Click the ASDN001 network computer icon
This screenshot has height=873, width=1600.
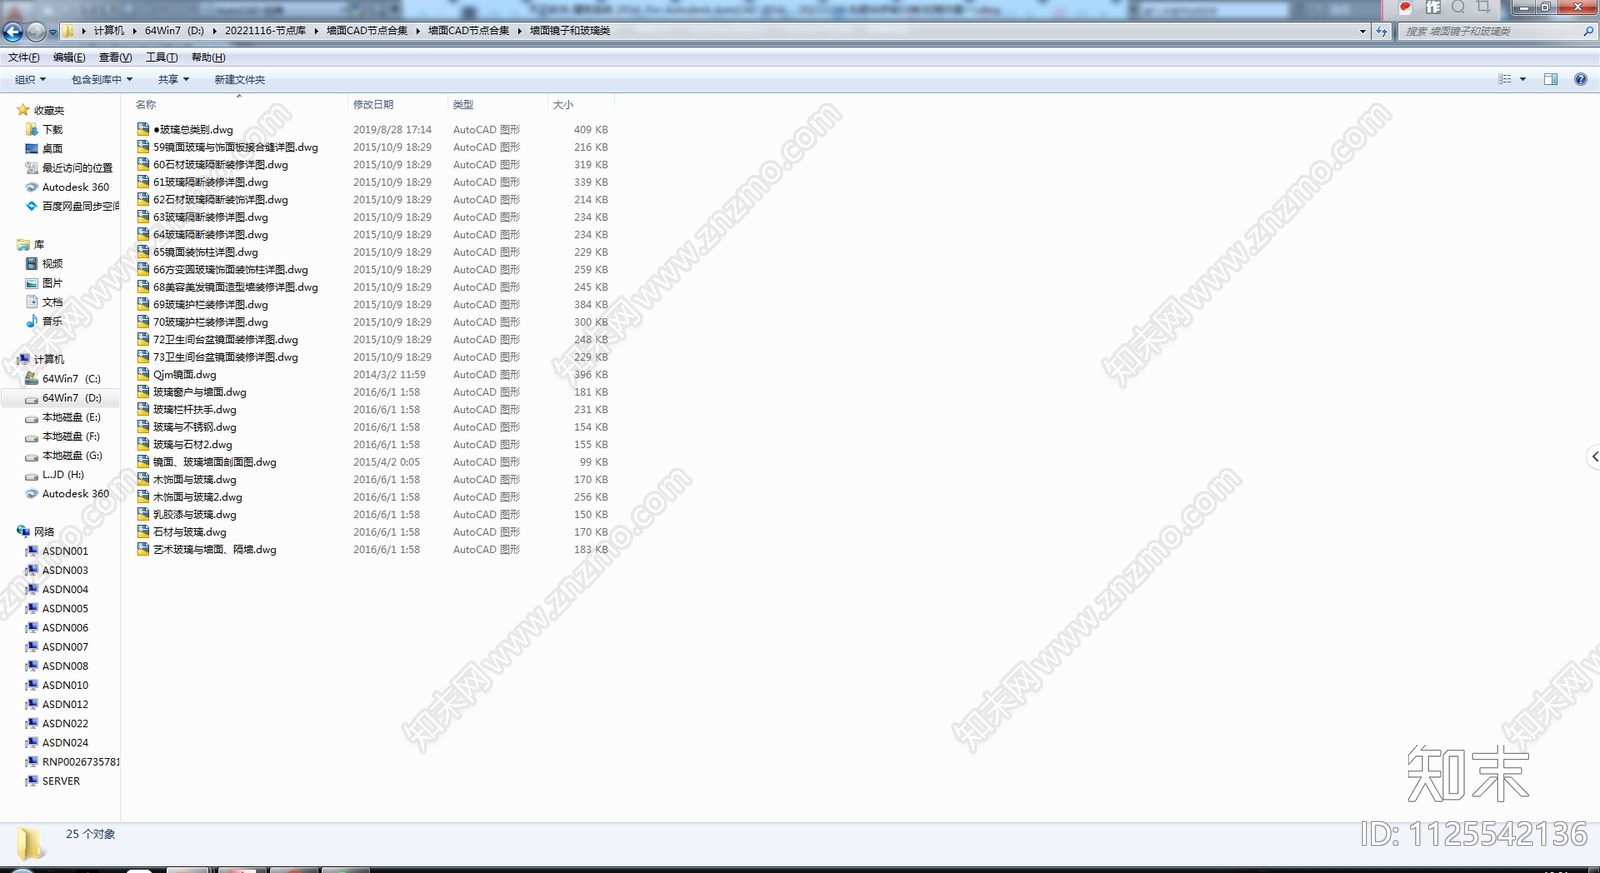point(31,551)
